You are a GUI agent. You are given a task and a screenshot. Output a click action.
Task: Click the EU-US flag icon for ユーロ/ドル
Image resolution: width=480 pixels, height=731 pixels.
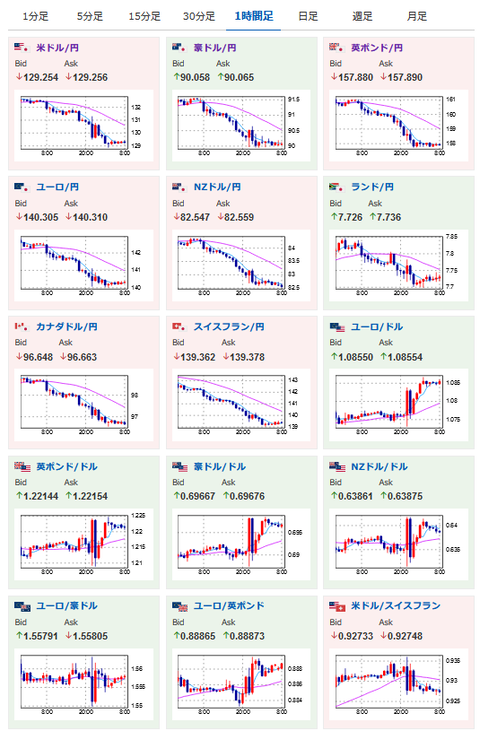pyautogui.click(x=337, y=327)
